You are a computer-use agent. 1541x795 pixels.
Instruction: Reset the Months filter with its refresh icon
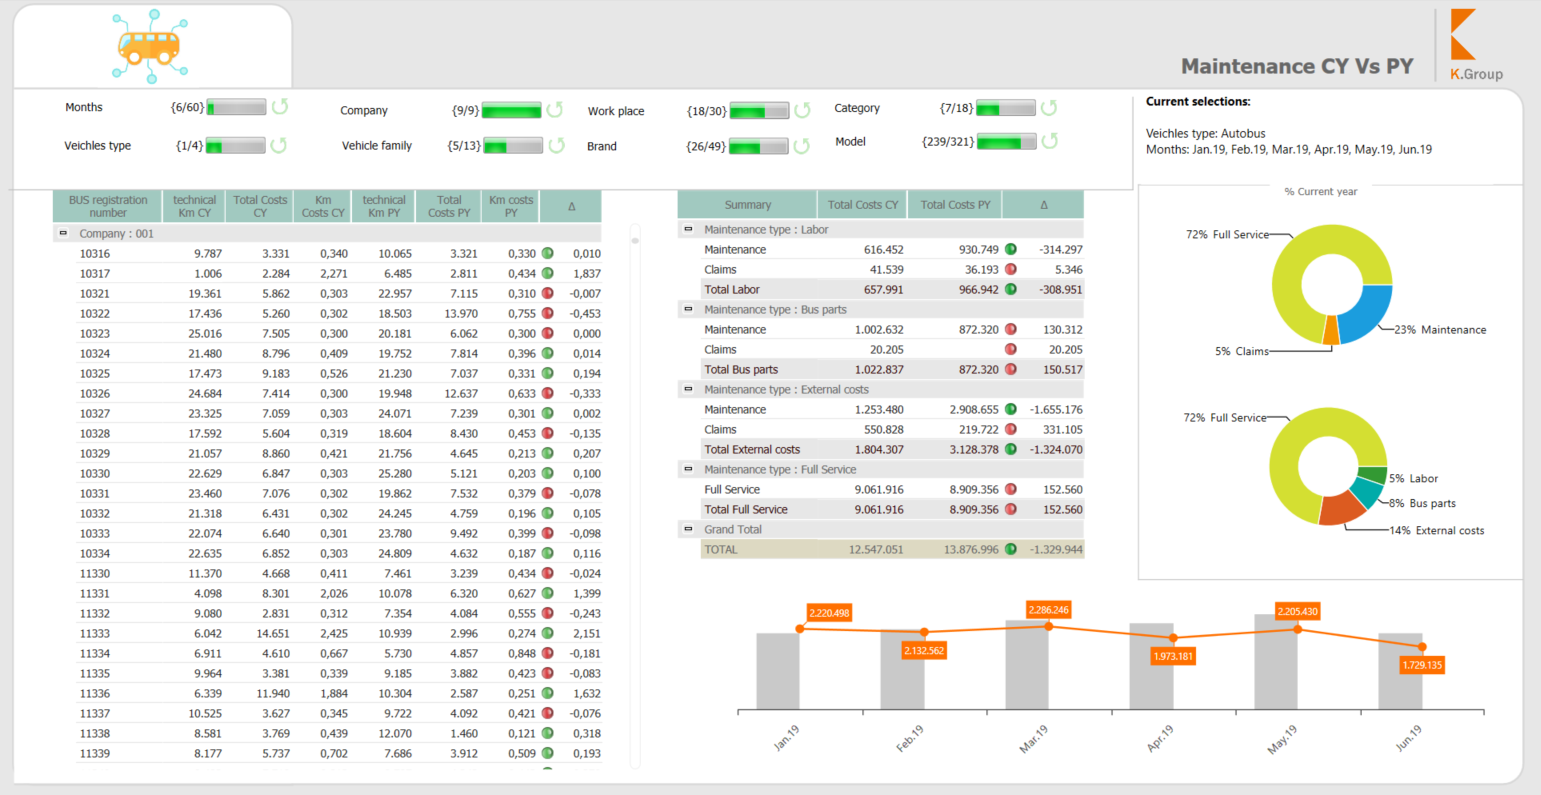280,107
